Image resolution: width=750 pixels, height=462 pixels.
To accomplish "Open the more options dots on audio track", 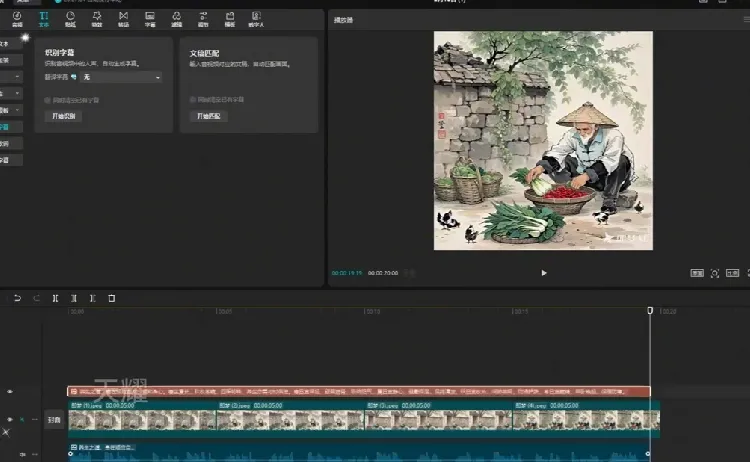I will click(34, 454).
